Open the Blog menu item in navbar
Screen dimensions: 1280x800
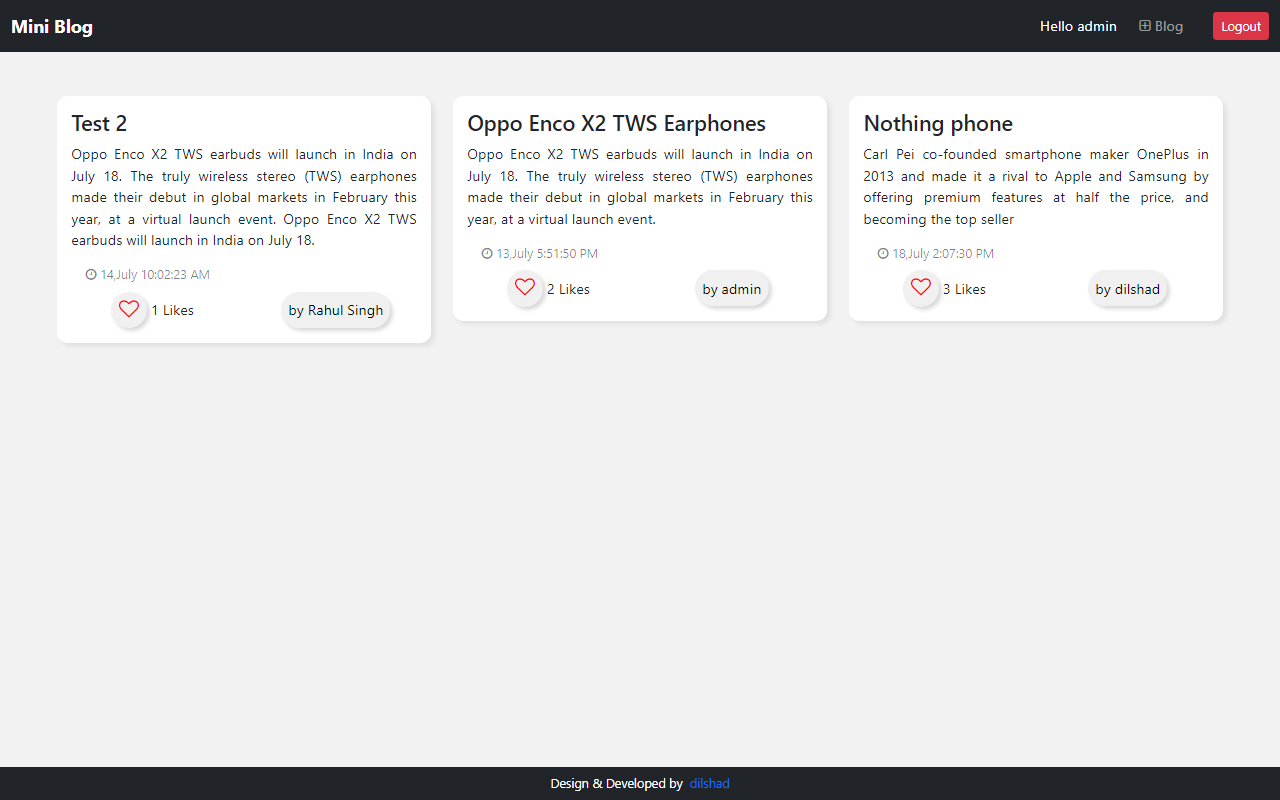(x=1161, y=26)
